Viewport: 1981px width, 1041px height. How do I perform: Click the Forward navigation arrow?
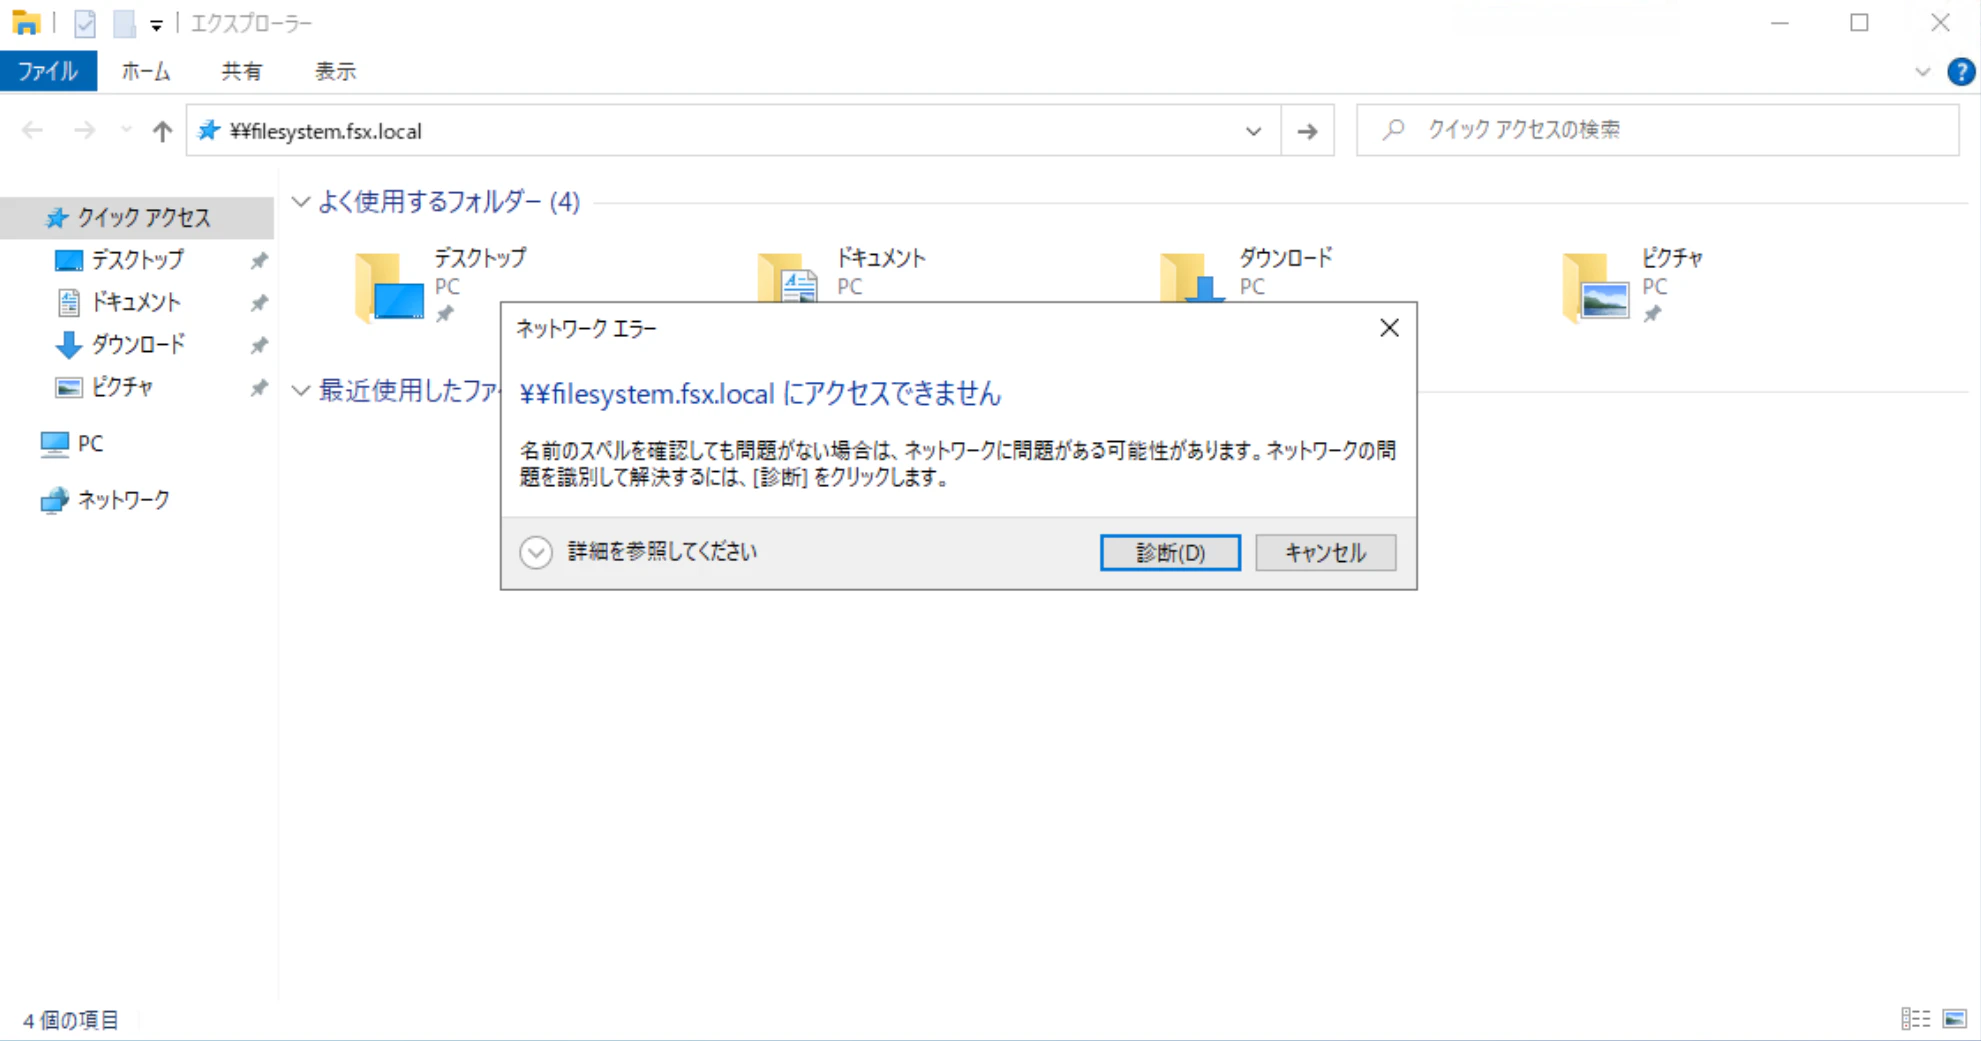(85, 131)
